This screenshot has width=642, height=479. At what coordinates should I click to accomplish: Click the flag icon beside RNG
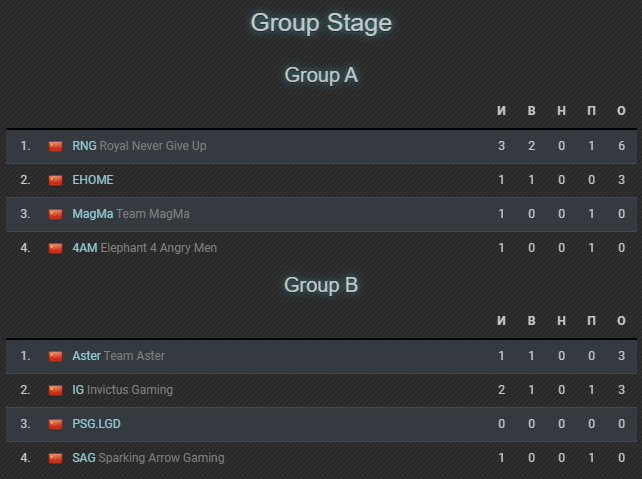tap(56, 146)
